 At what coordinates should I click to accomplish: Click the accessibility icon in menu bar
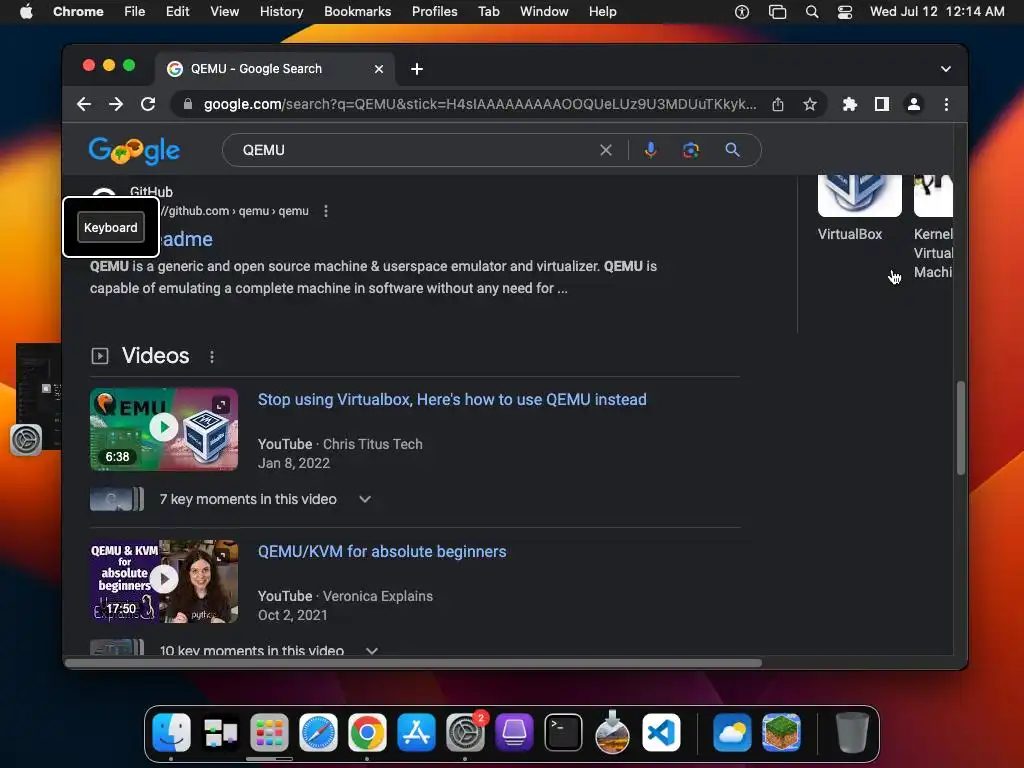point(742,12)
